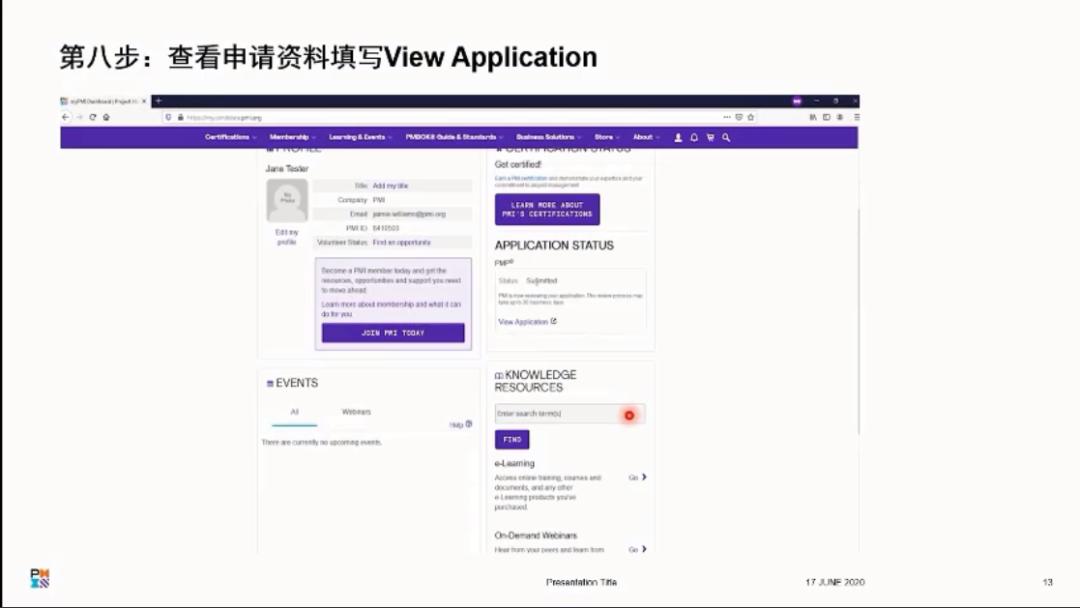This screenshot has height=608, width=1080.
Task: Click the JOIN PMI TODAY button
Action: tap(392, 332)
